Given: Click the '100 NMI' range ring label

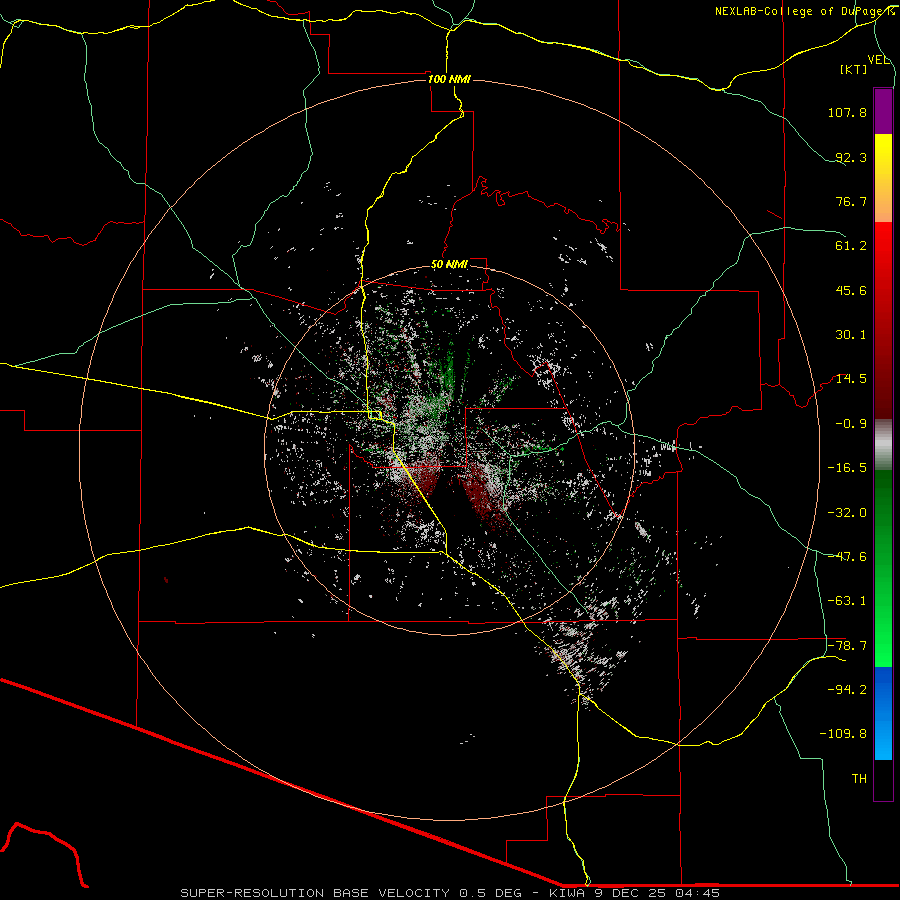Looking at the screenshot, I should coord(449,79).
